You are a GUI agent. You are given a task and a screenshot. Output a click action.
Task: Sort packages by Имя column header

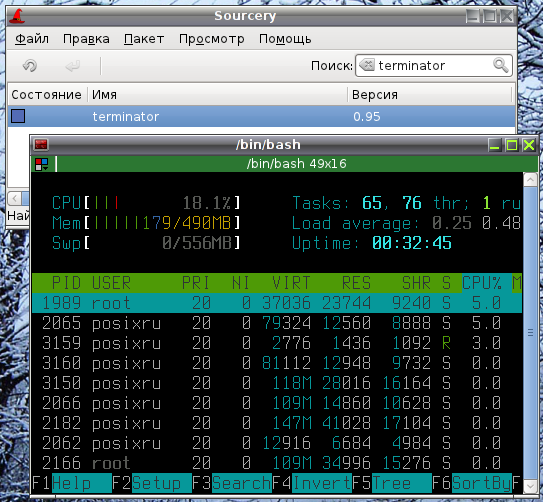point(217,95)
